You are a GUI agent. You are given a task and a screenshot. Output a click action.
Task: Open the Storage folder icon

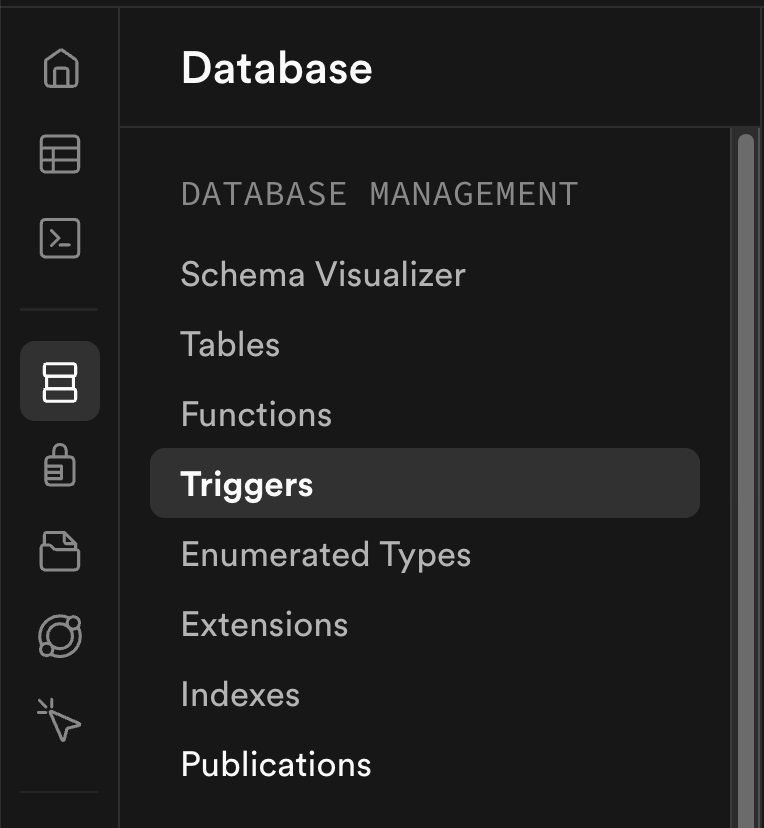(60, 551)
